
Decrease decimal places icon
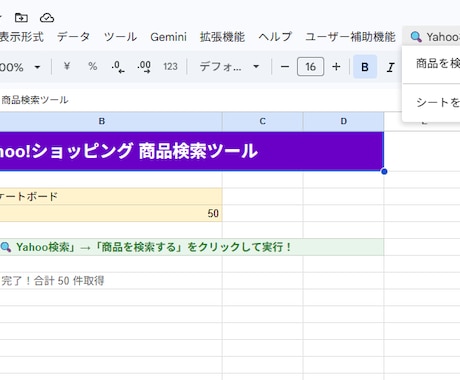(x=118, y=67)
